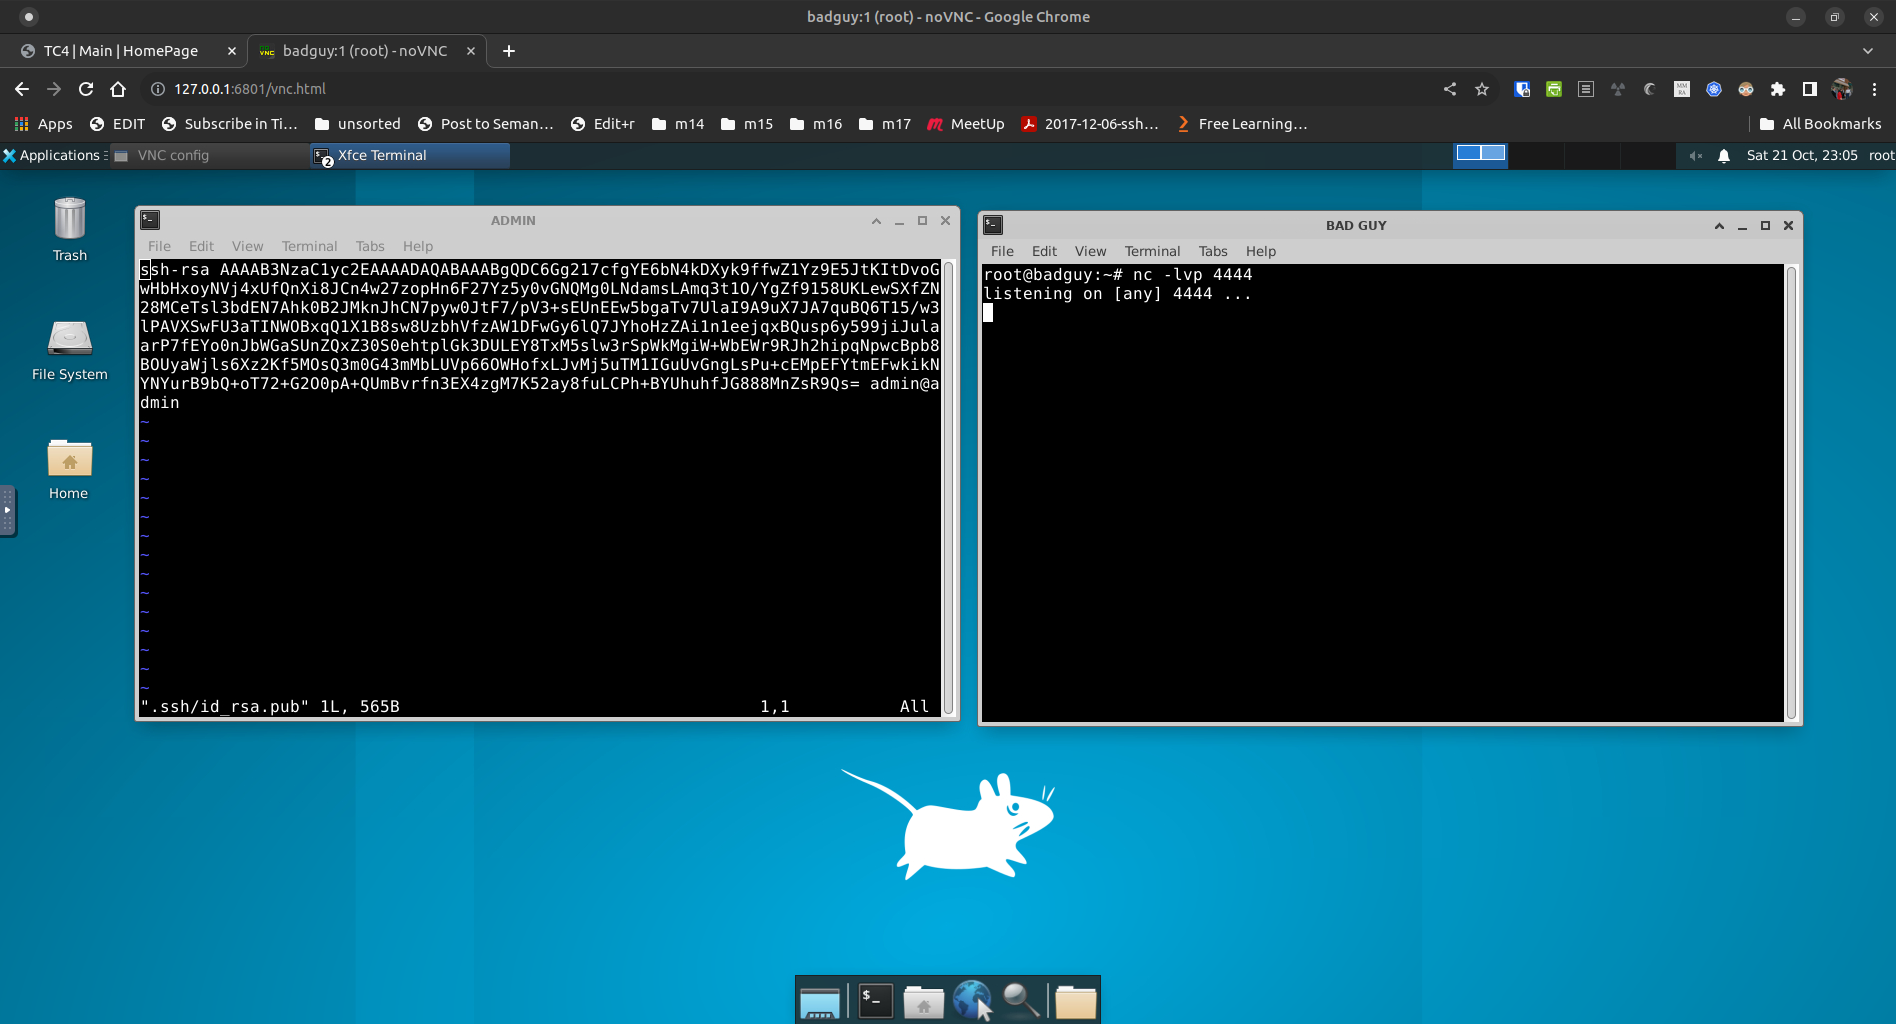Open Apps bookmark shortcut
Image resolution: width=1896 pixels, height=1024 pixels.
pyautogui.click(x=44, y=124)
